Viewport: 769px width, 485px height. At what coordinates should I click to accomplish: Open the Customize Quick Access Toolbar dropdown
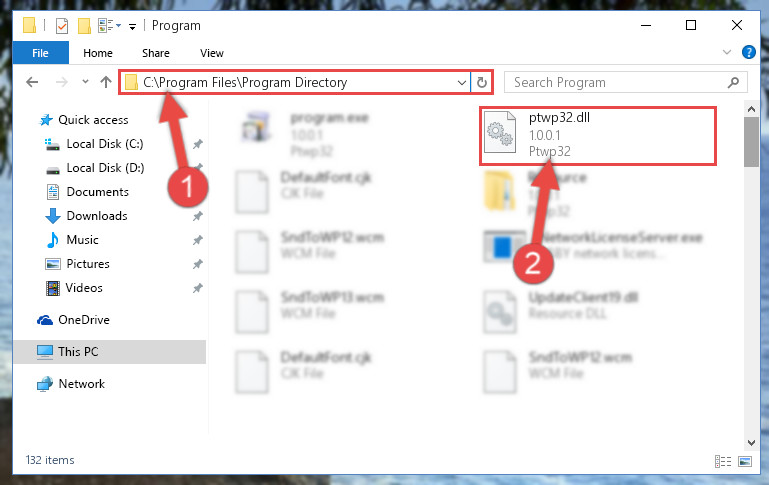click(132, 26)
